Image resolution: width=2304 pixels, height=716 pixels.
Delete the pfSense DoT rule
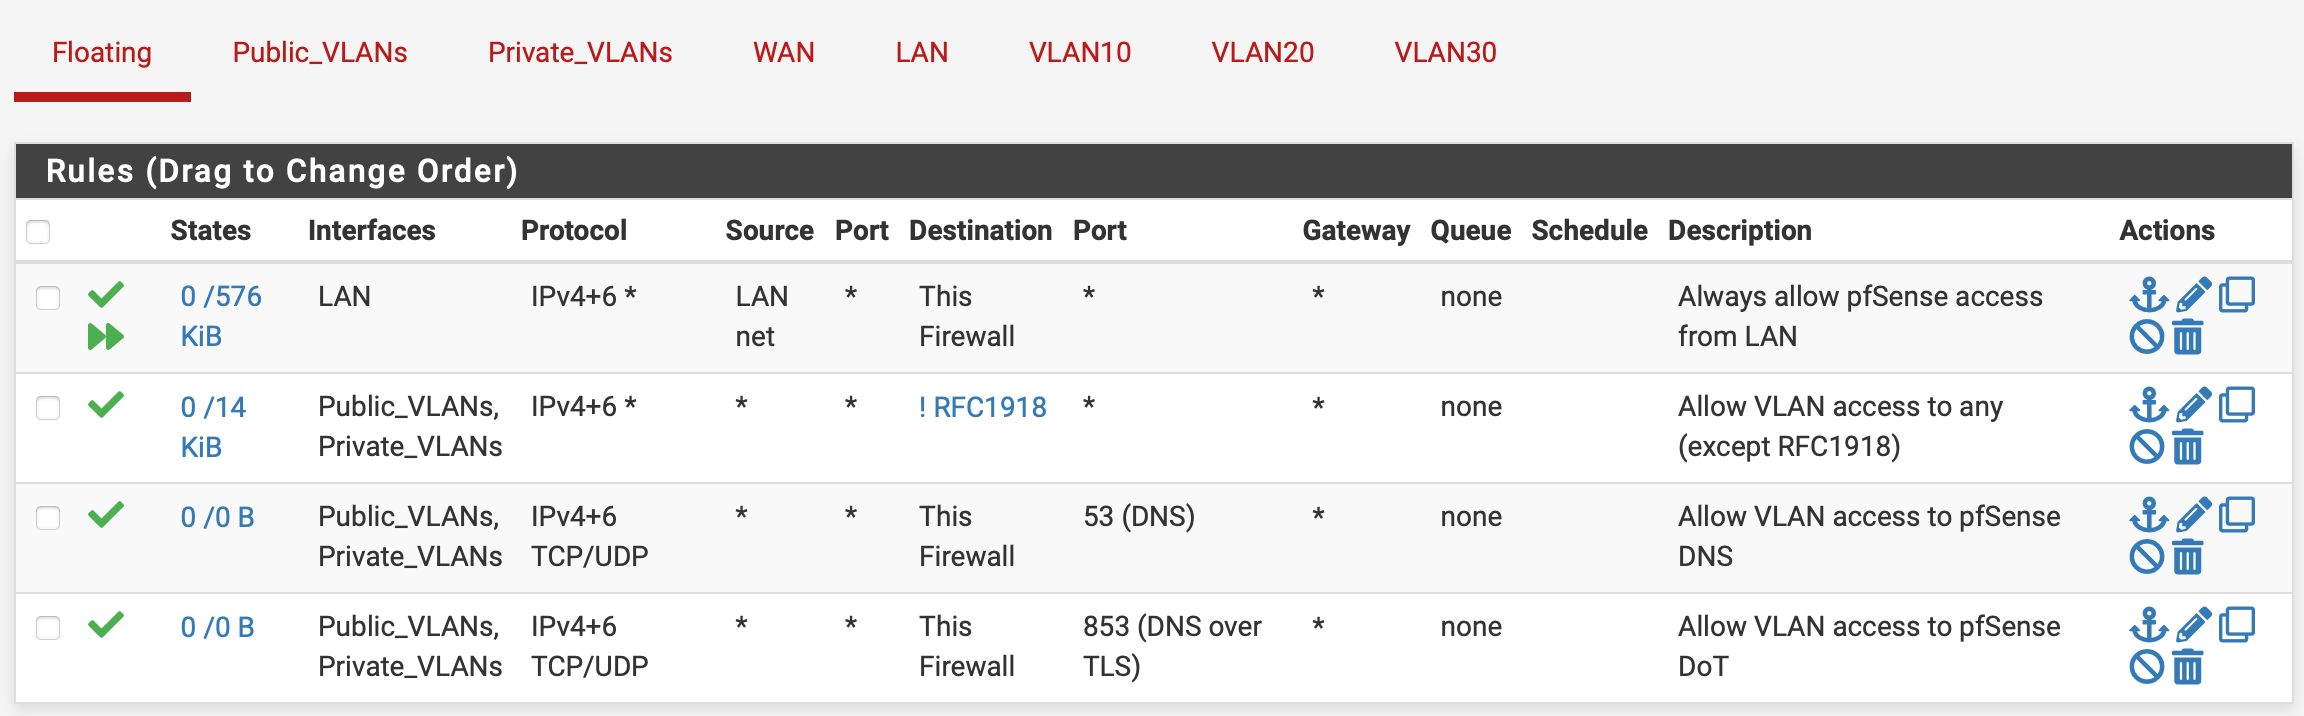pos(2188,667)
